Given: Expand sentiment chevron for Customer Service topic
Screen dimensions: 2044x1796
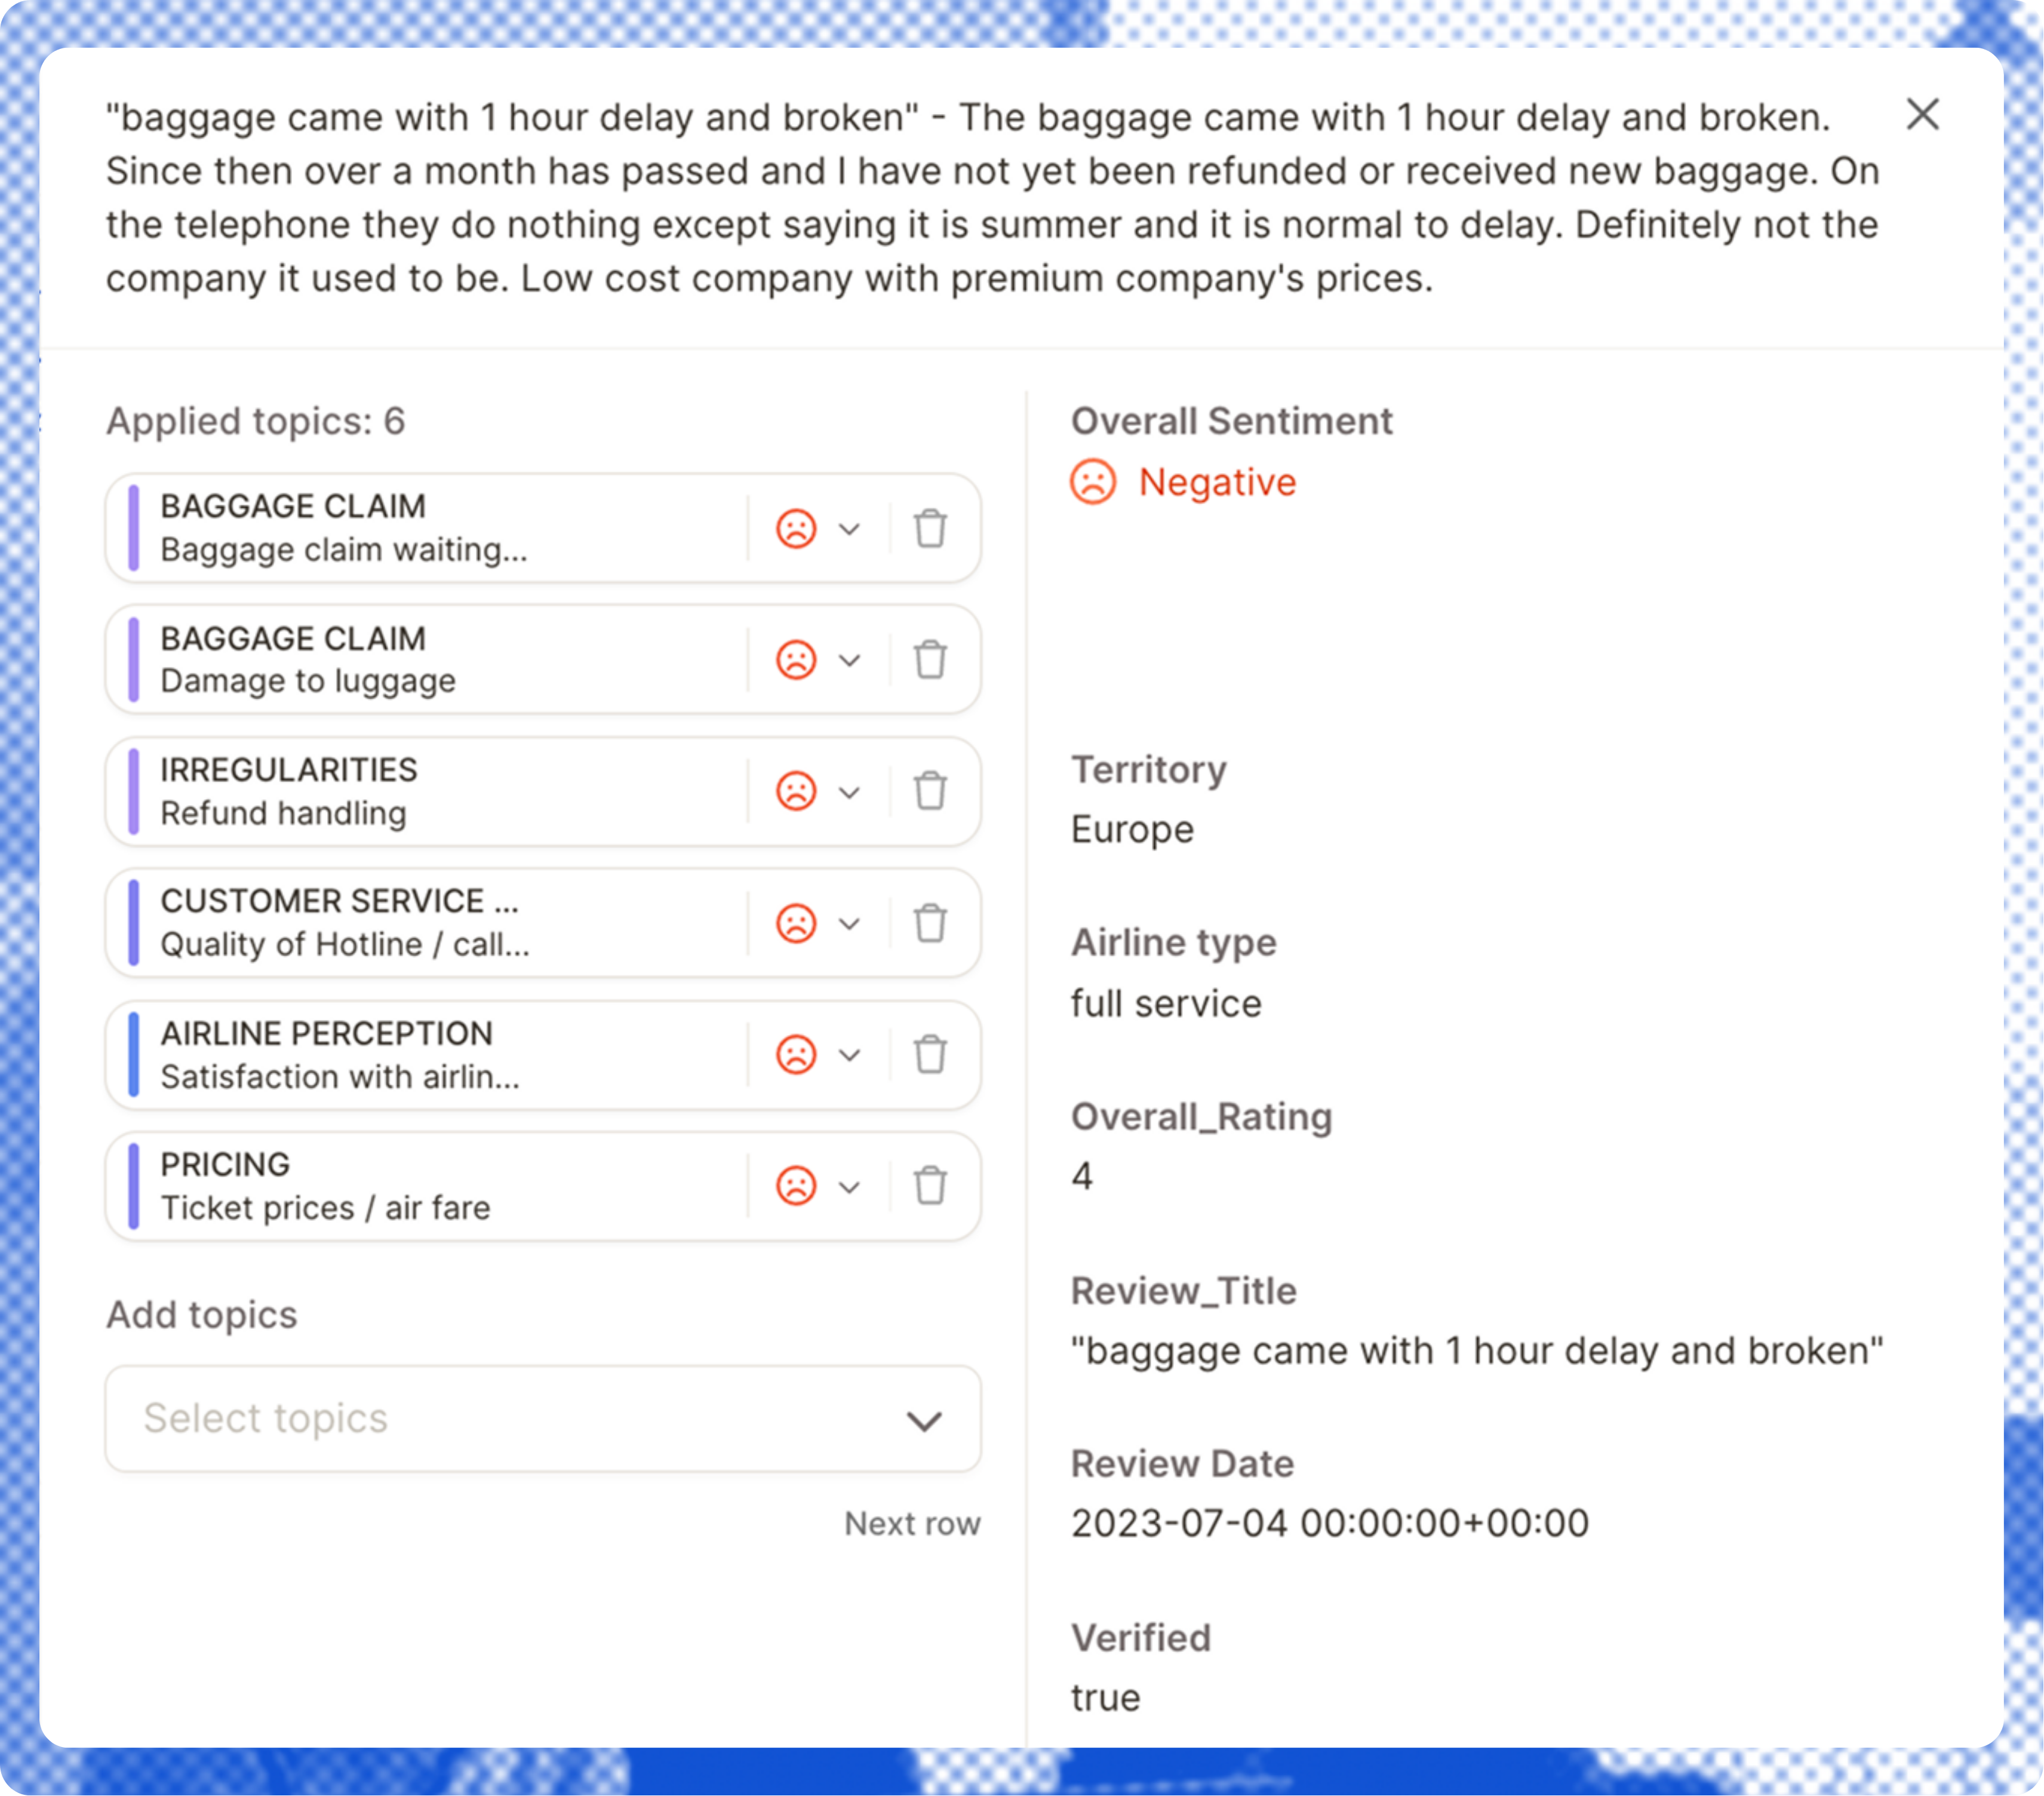Looking at the screenshot, I should click(849, 924).
